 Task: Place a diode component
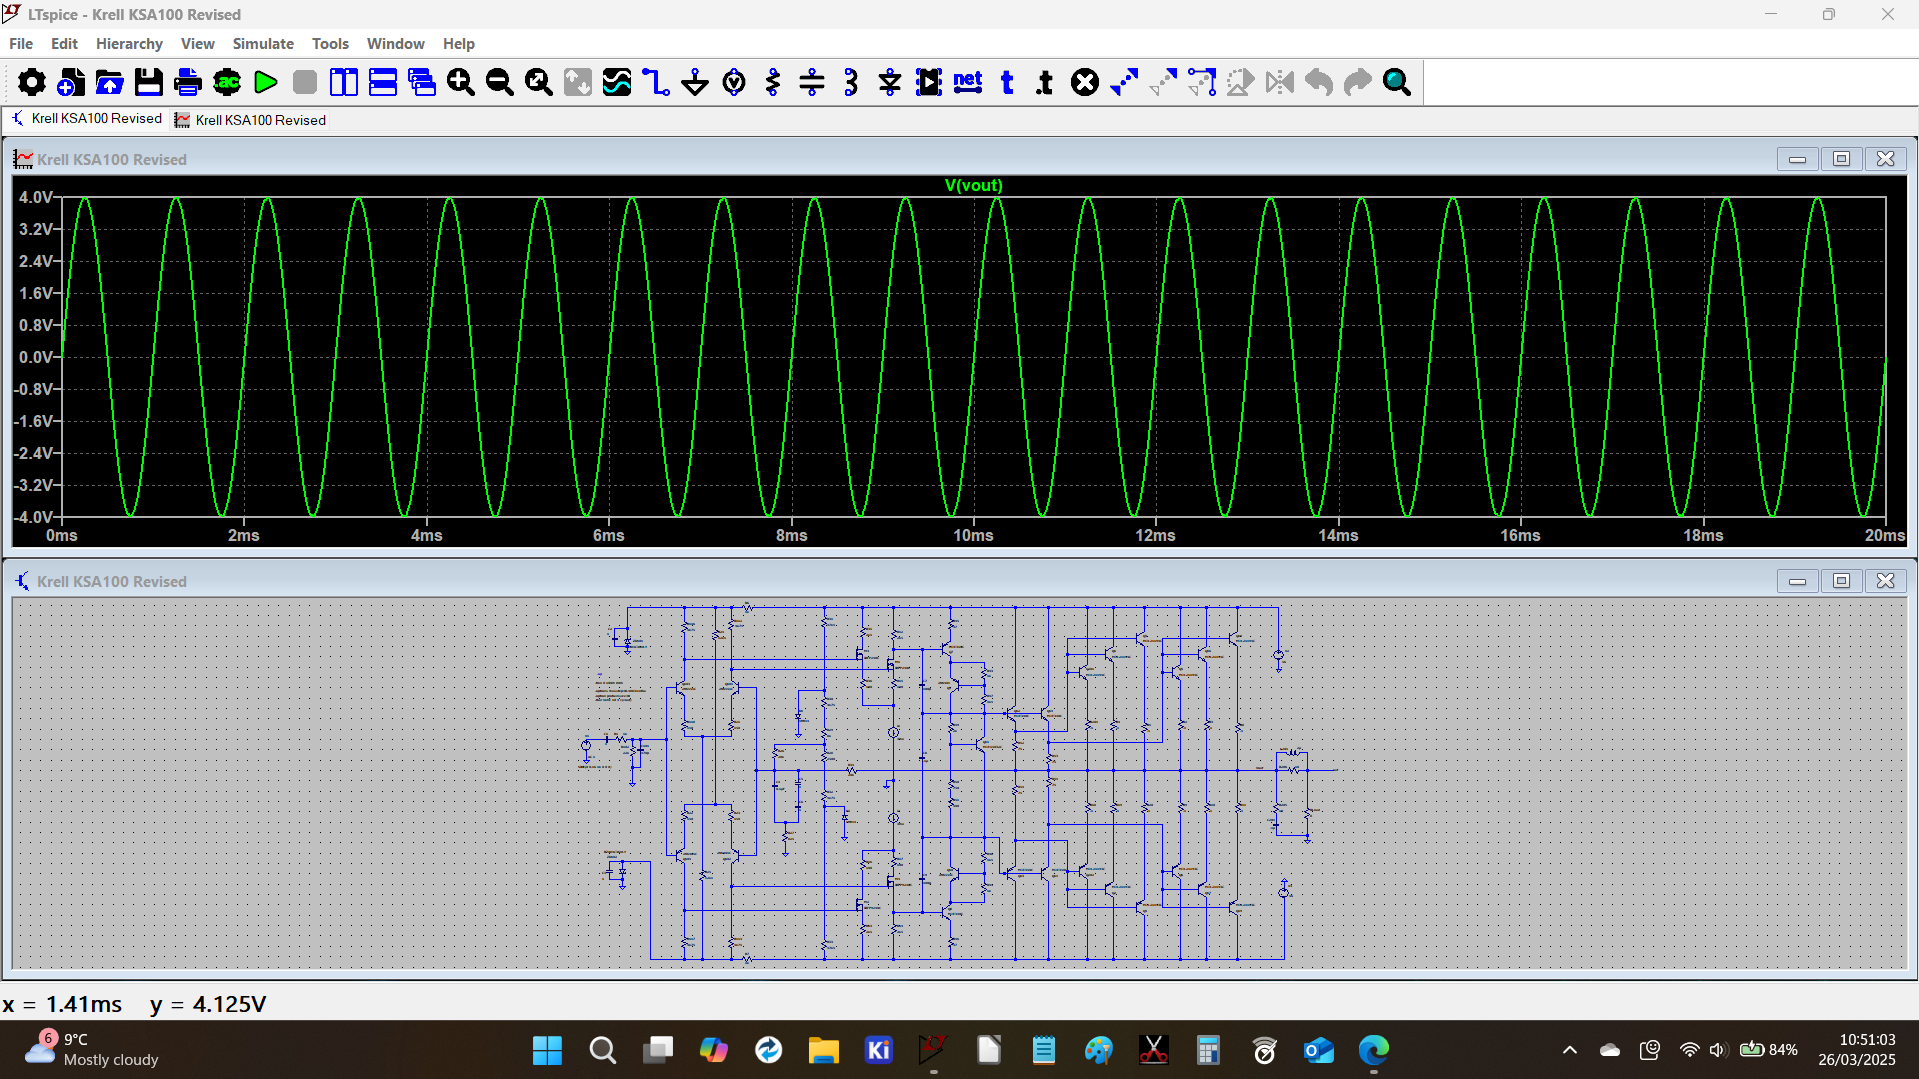890,82
